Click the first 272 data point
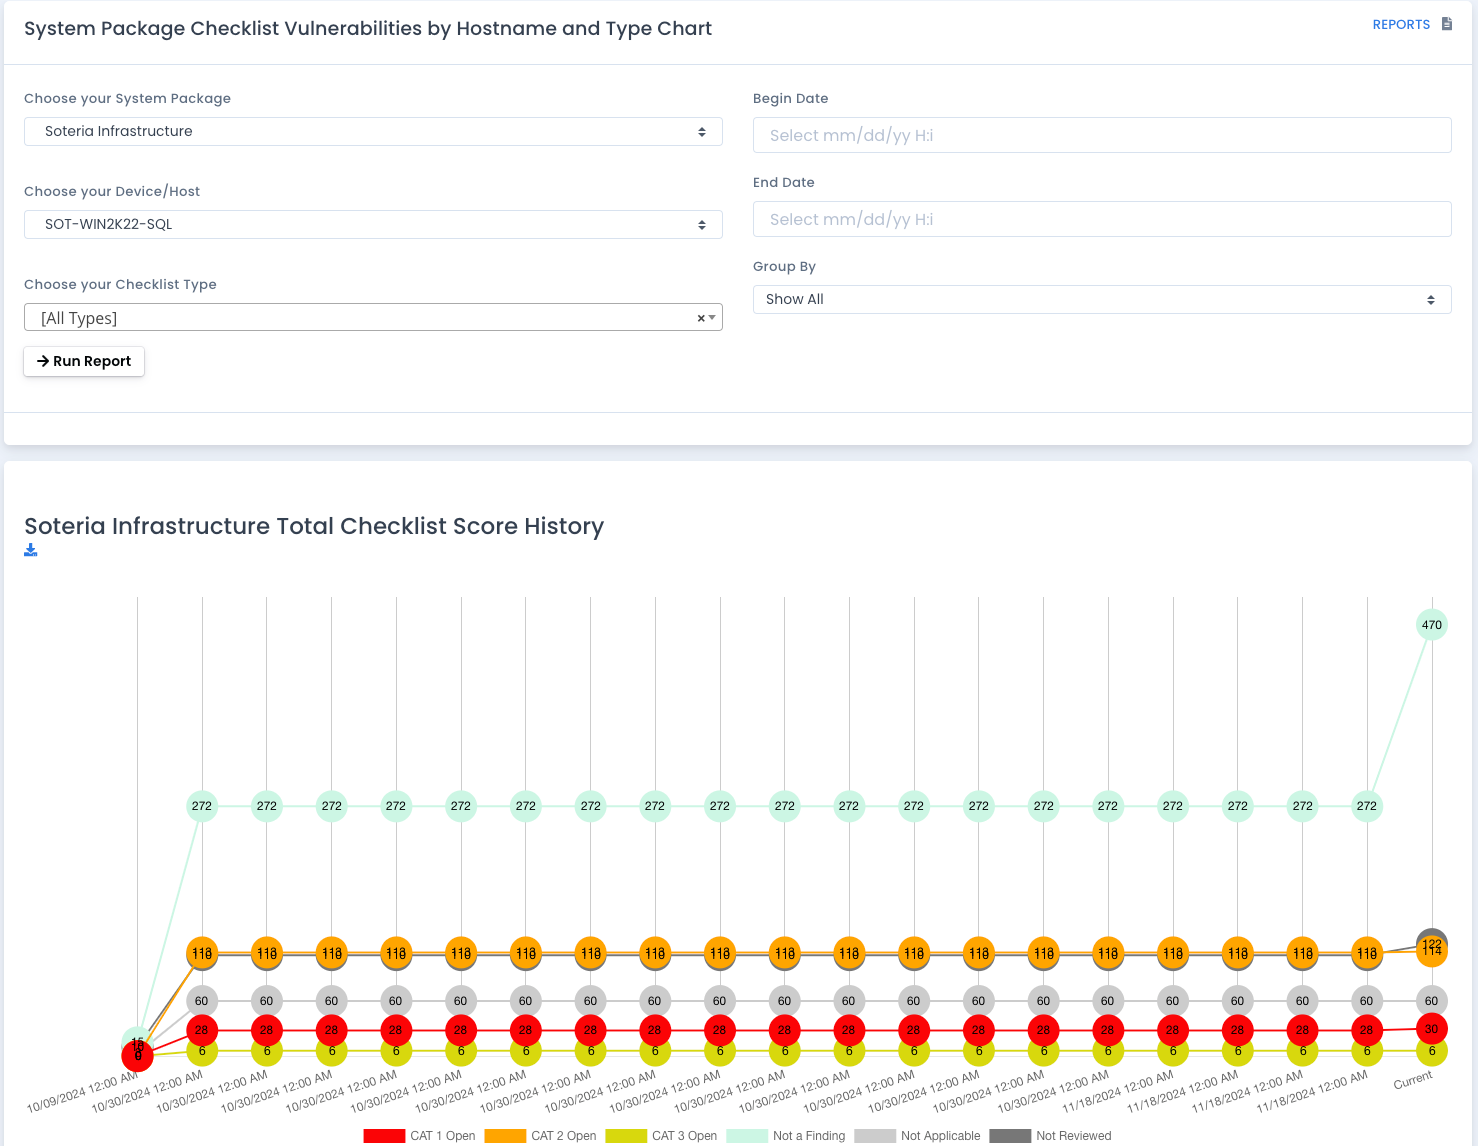Screen dimensions: 1478x1146 [202, 806]
